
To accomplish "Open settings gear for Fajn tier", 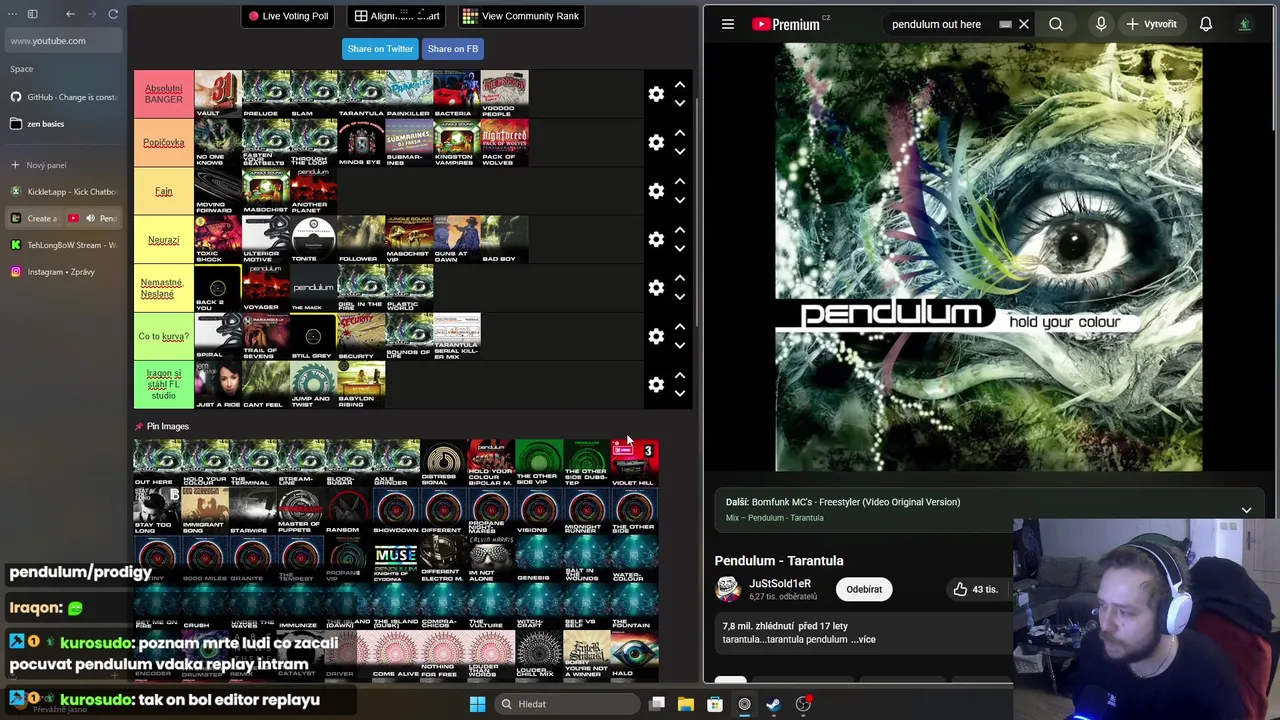I will (x=656, y=191).
